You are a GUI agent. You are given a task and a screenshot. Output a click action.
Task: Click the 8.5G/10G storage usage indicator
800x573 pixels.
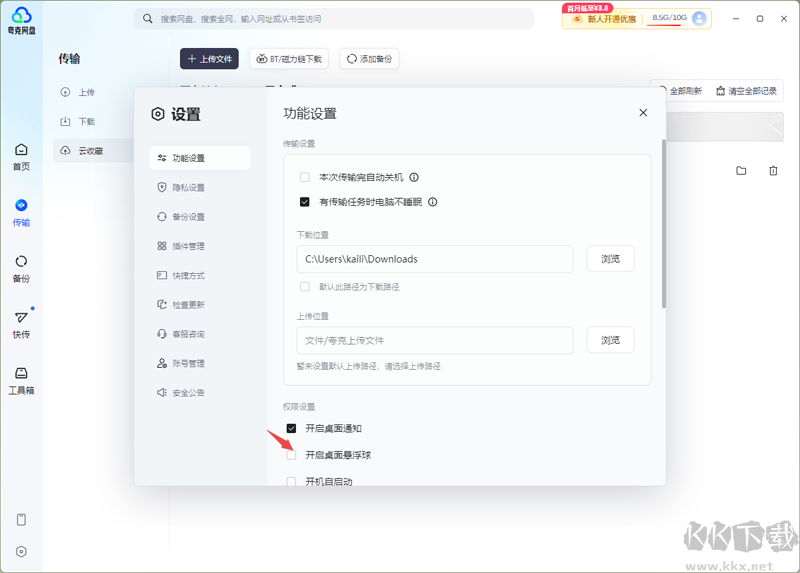point(669,18)
